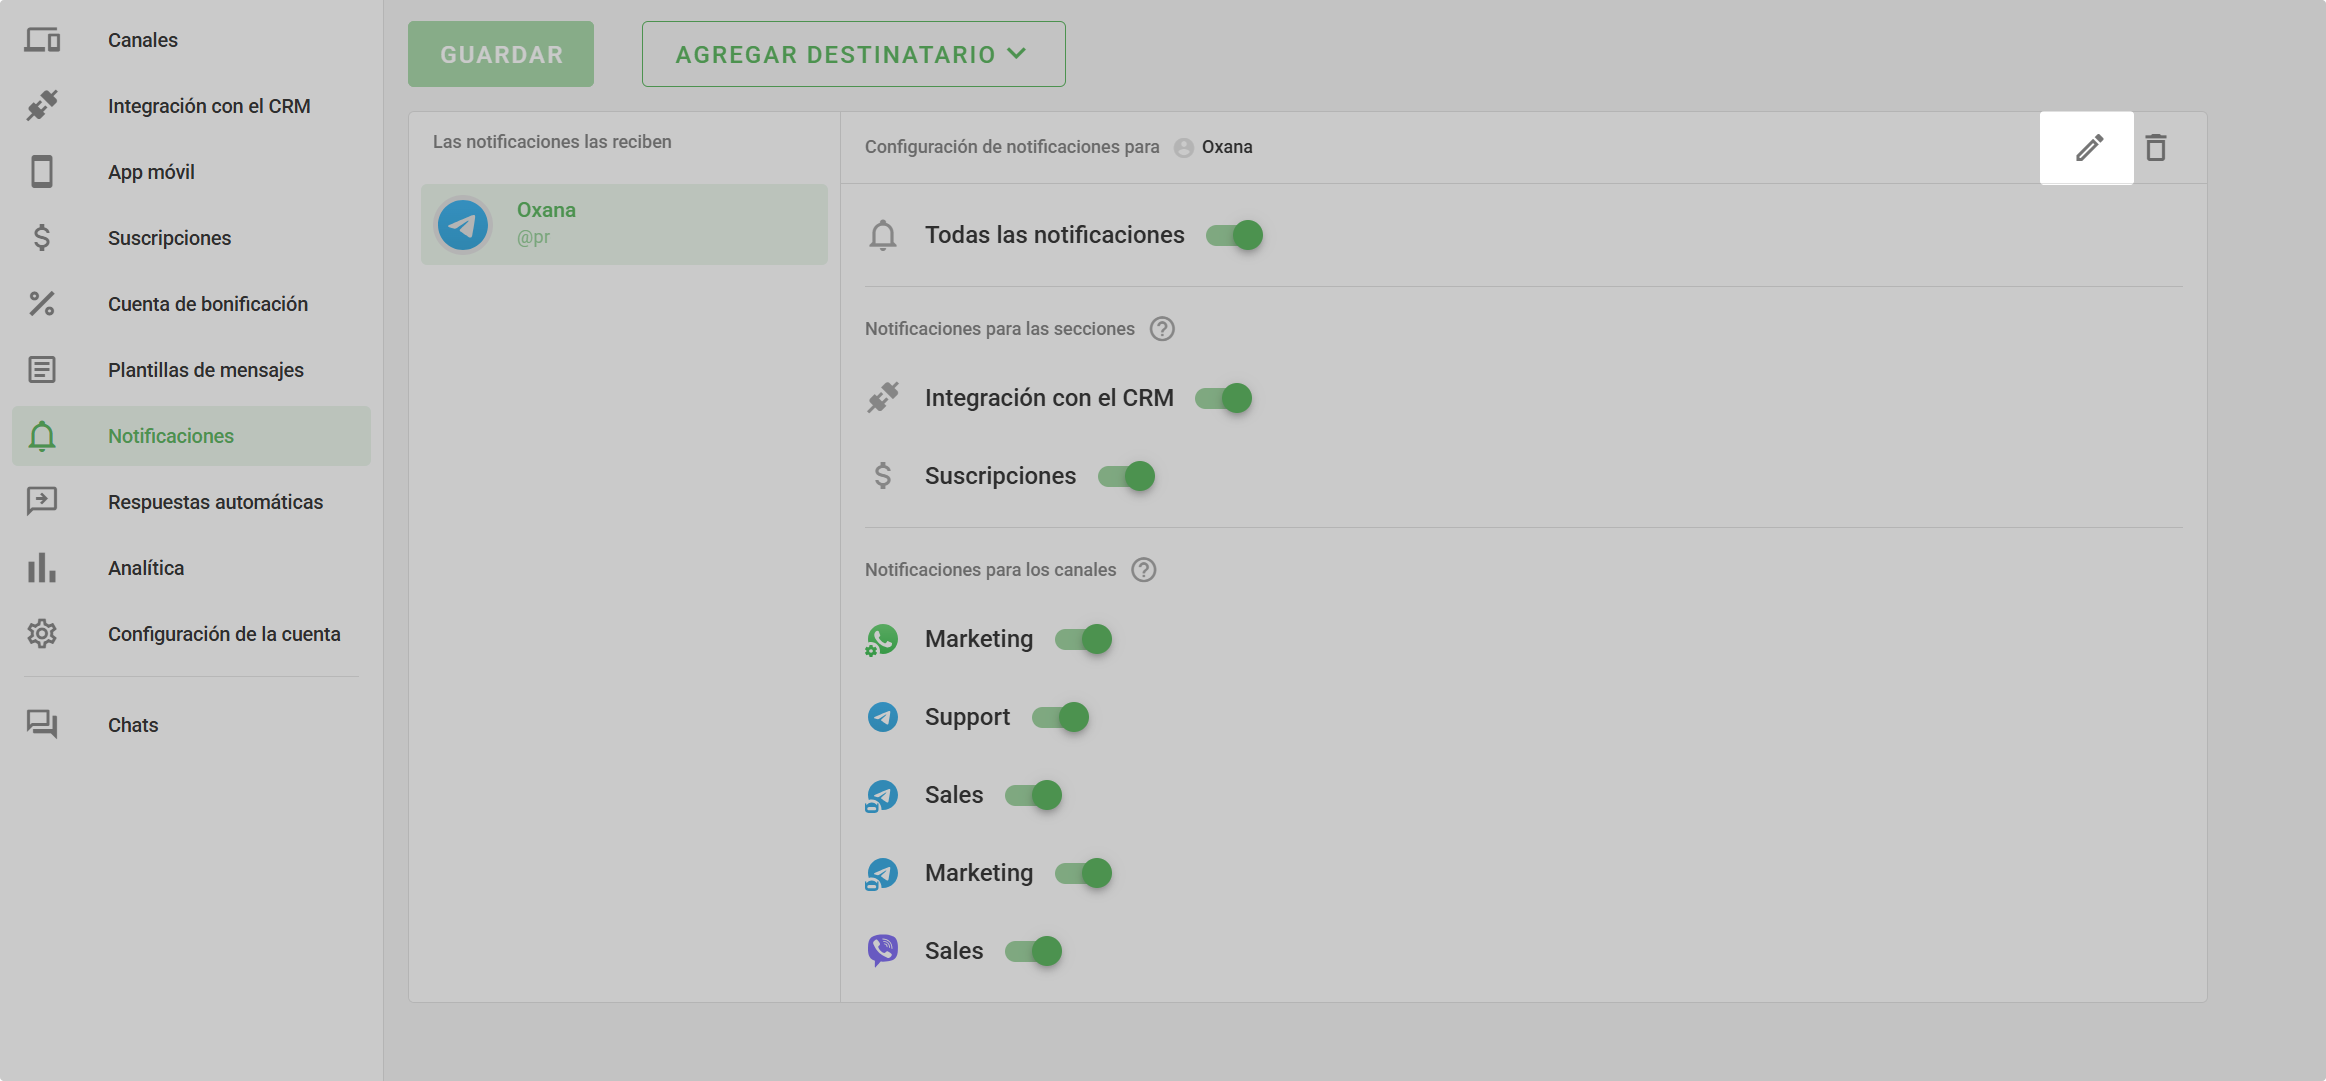Click the bell icon beside Notificaciones in sidebar

tap(42, 436)
